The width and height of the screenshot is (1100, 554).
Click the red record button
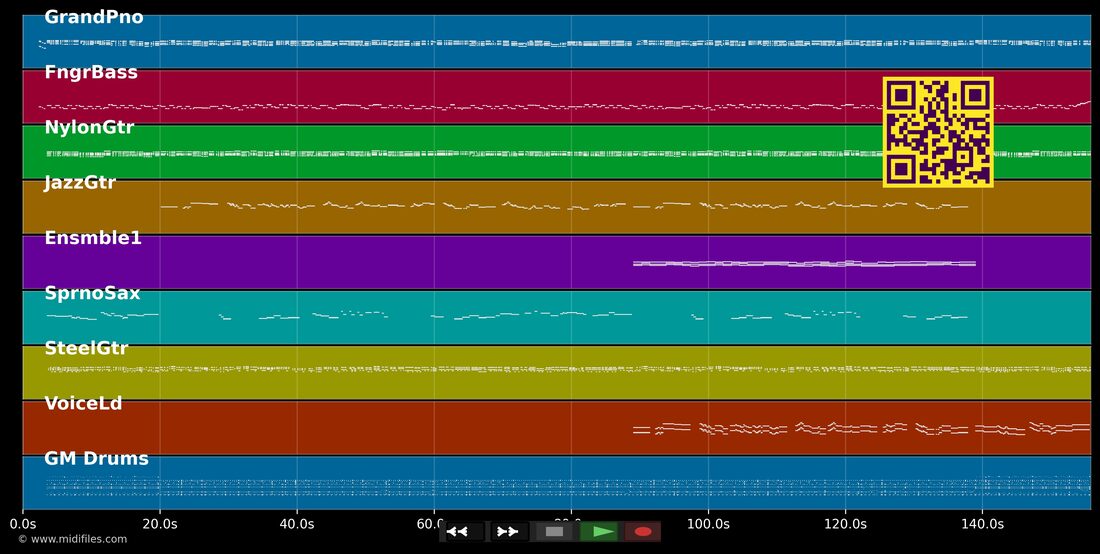pos(643,532)
